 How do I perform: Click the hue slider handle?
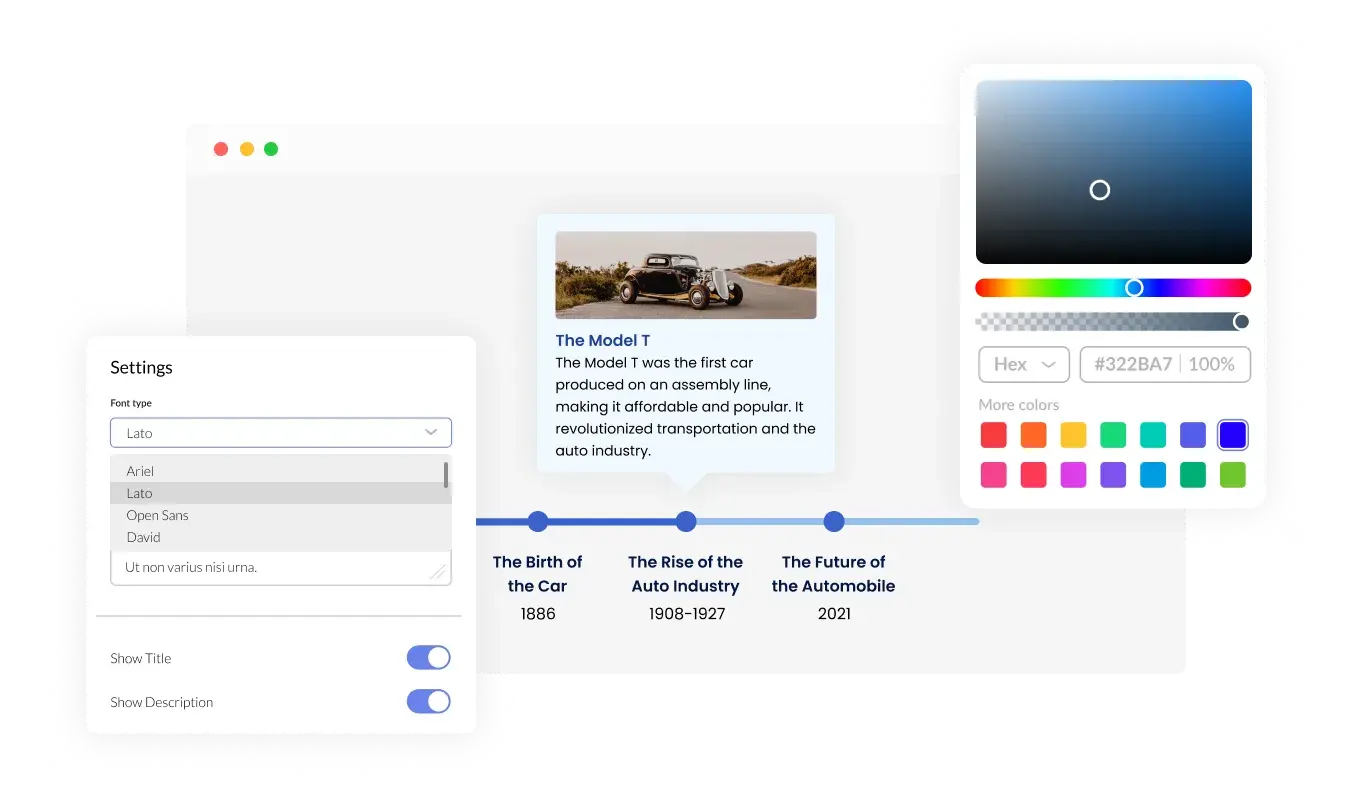coord(1134,287)
